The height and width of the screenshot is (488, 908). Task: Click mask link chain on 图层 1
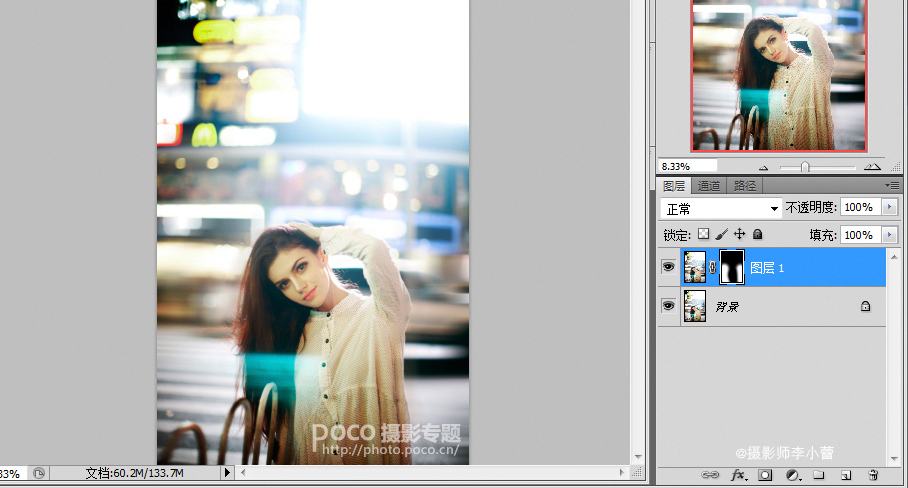coord(712,267)
